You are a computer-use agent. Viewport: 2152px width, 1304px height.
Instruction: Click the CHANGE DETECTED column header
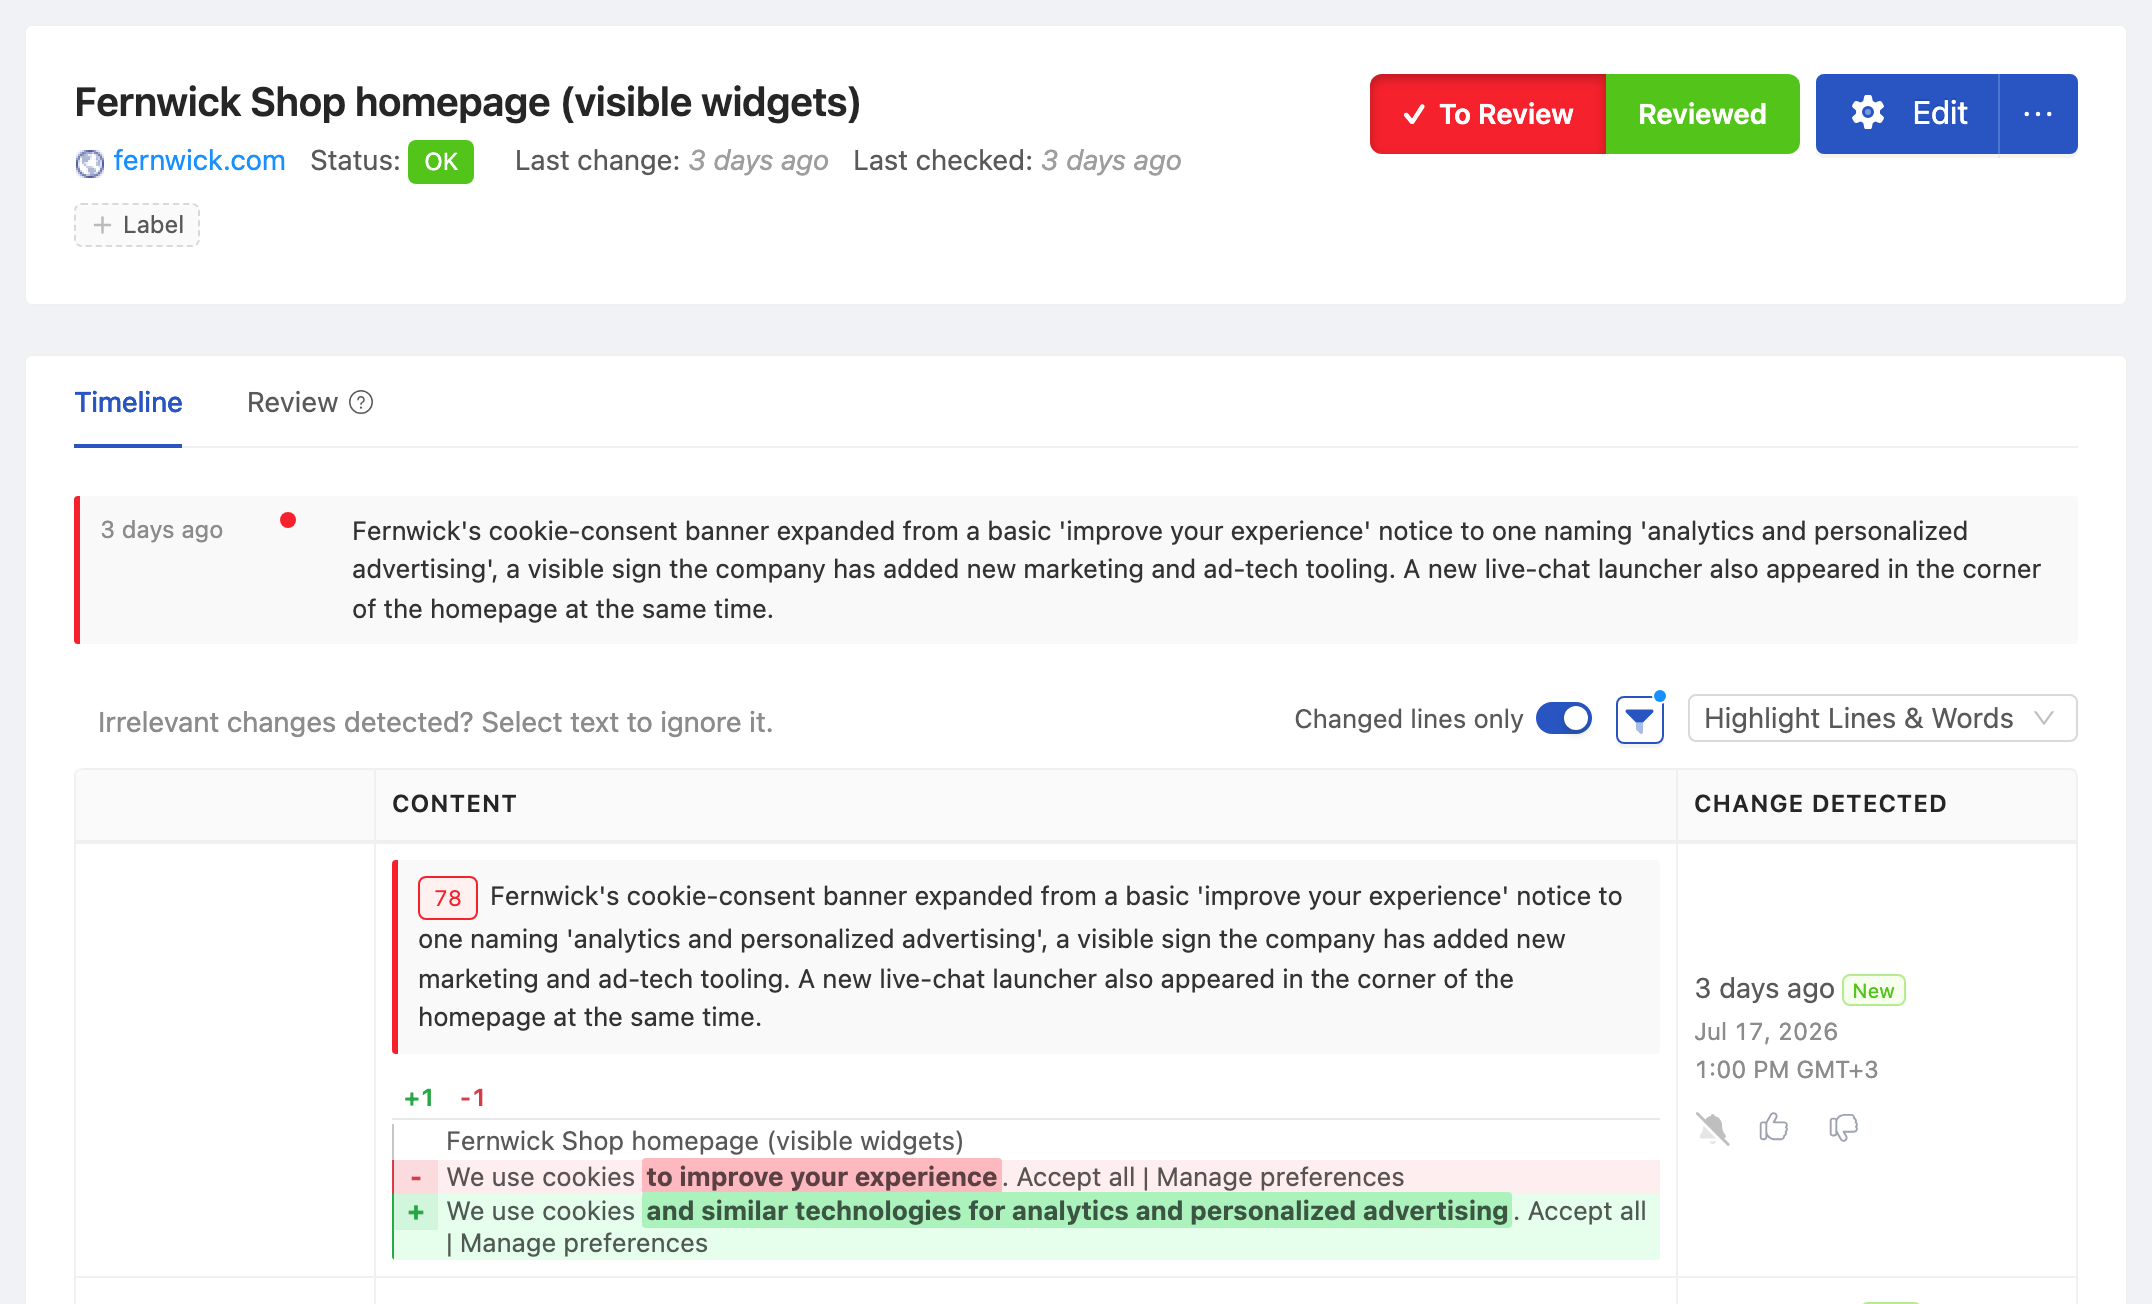pos(1820,804)
